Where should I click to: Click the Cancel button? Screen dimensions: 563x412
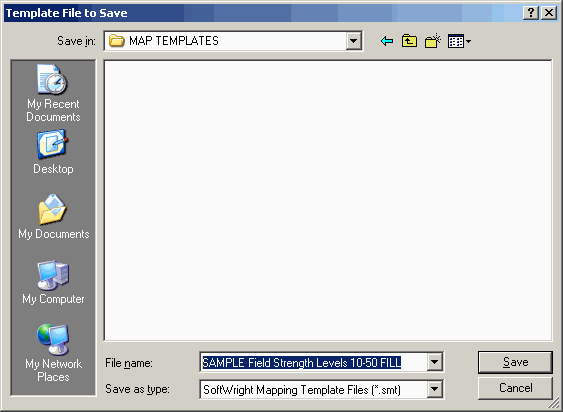click(515, 388)
